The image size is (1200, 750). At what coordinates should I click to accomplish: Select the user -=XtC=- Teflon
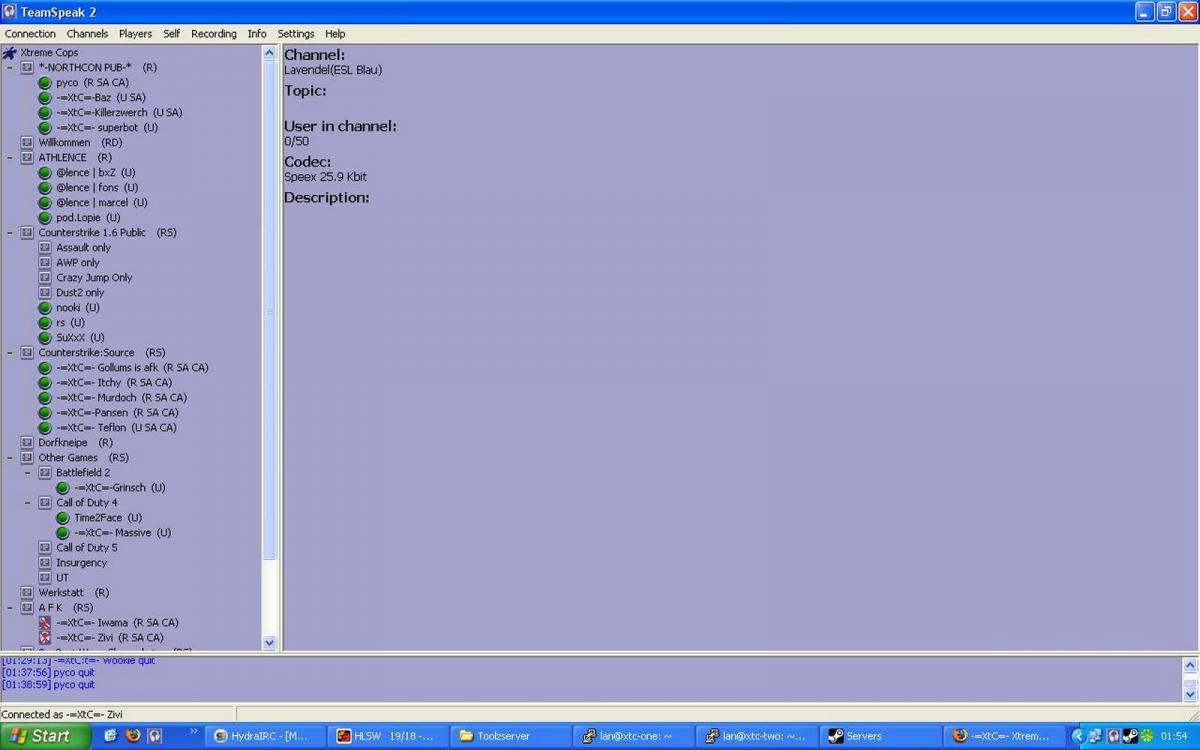pos(116,428)
